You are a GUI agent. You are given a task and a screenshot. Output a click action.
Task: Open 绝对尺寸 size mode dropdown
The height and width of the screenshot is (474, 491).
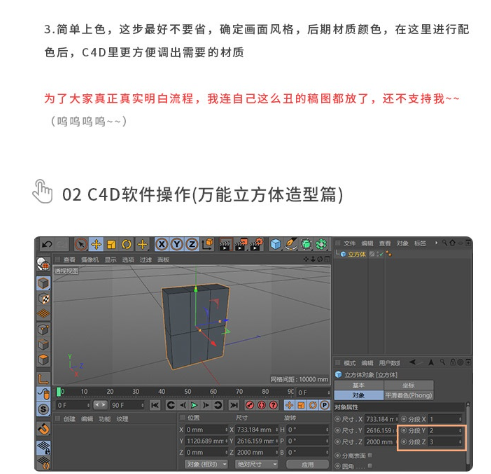coord(256,464)
